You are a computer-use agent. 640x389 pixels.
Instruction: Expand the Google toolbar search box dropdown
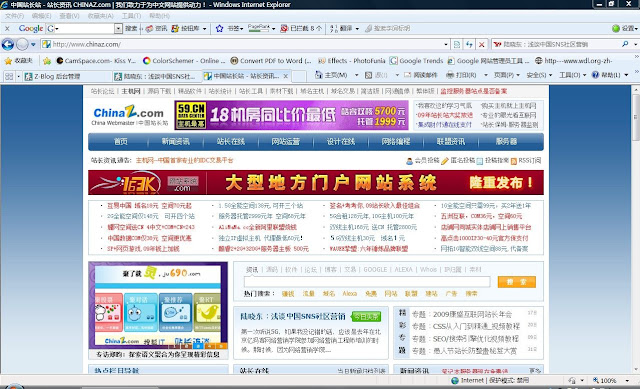point(118,28)
